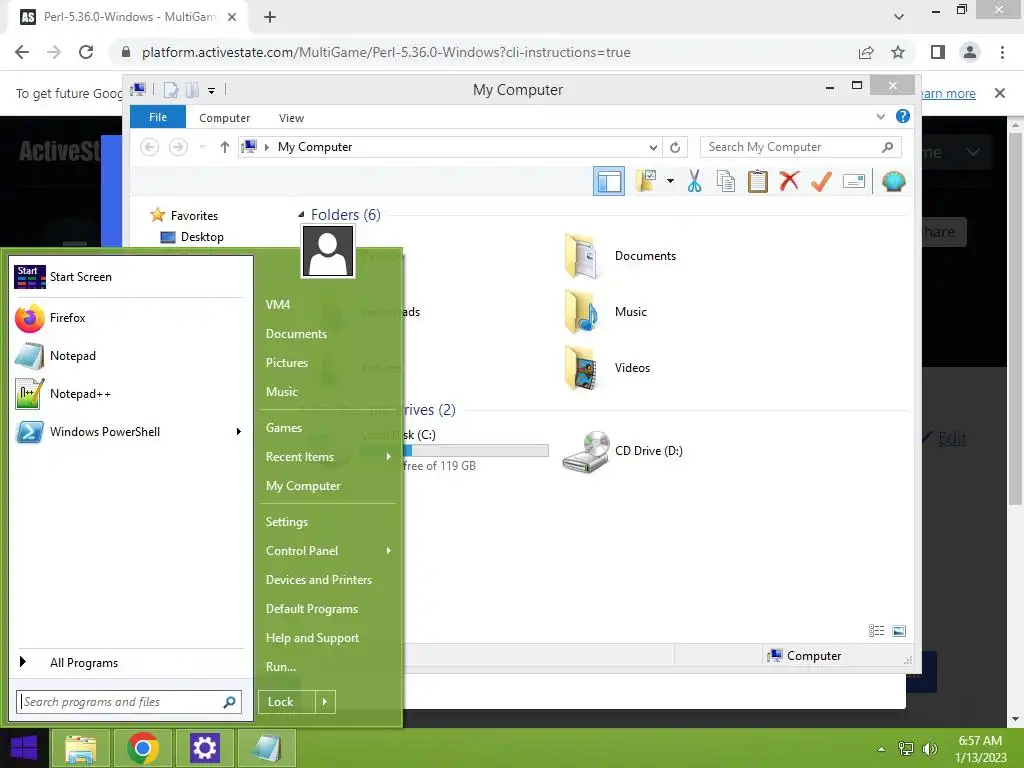
Task: Click the blue shell icon in toolbar
Action: click(x=893, y=181)
